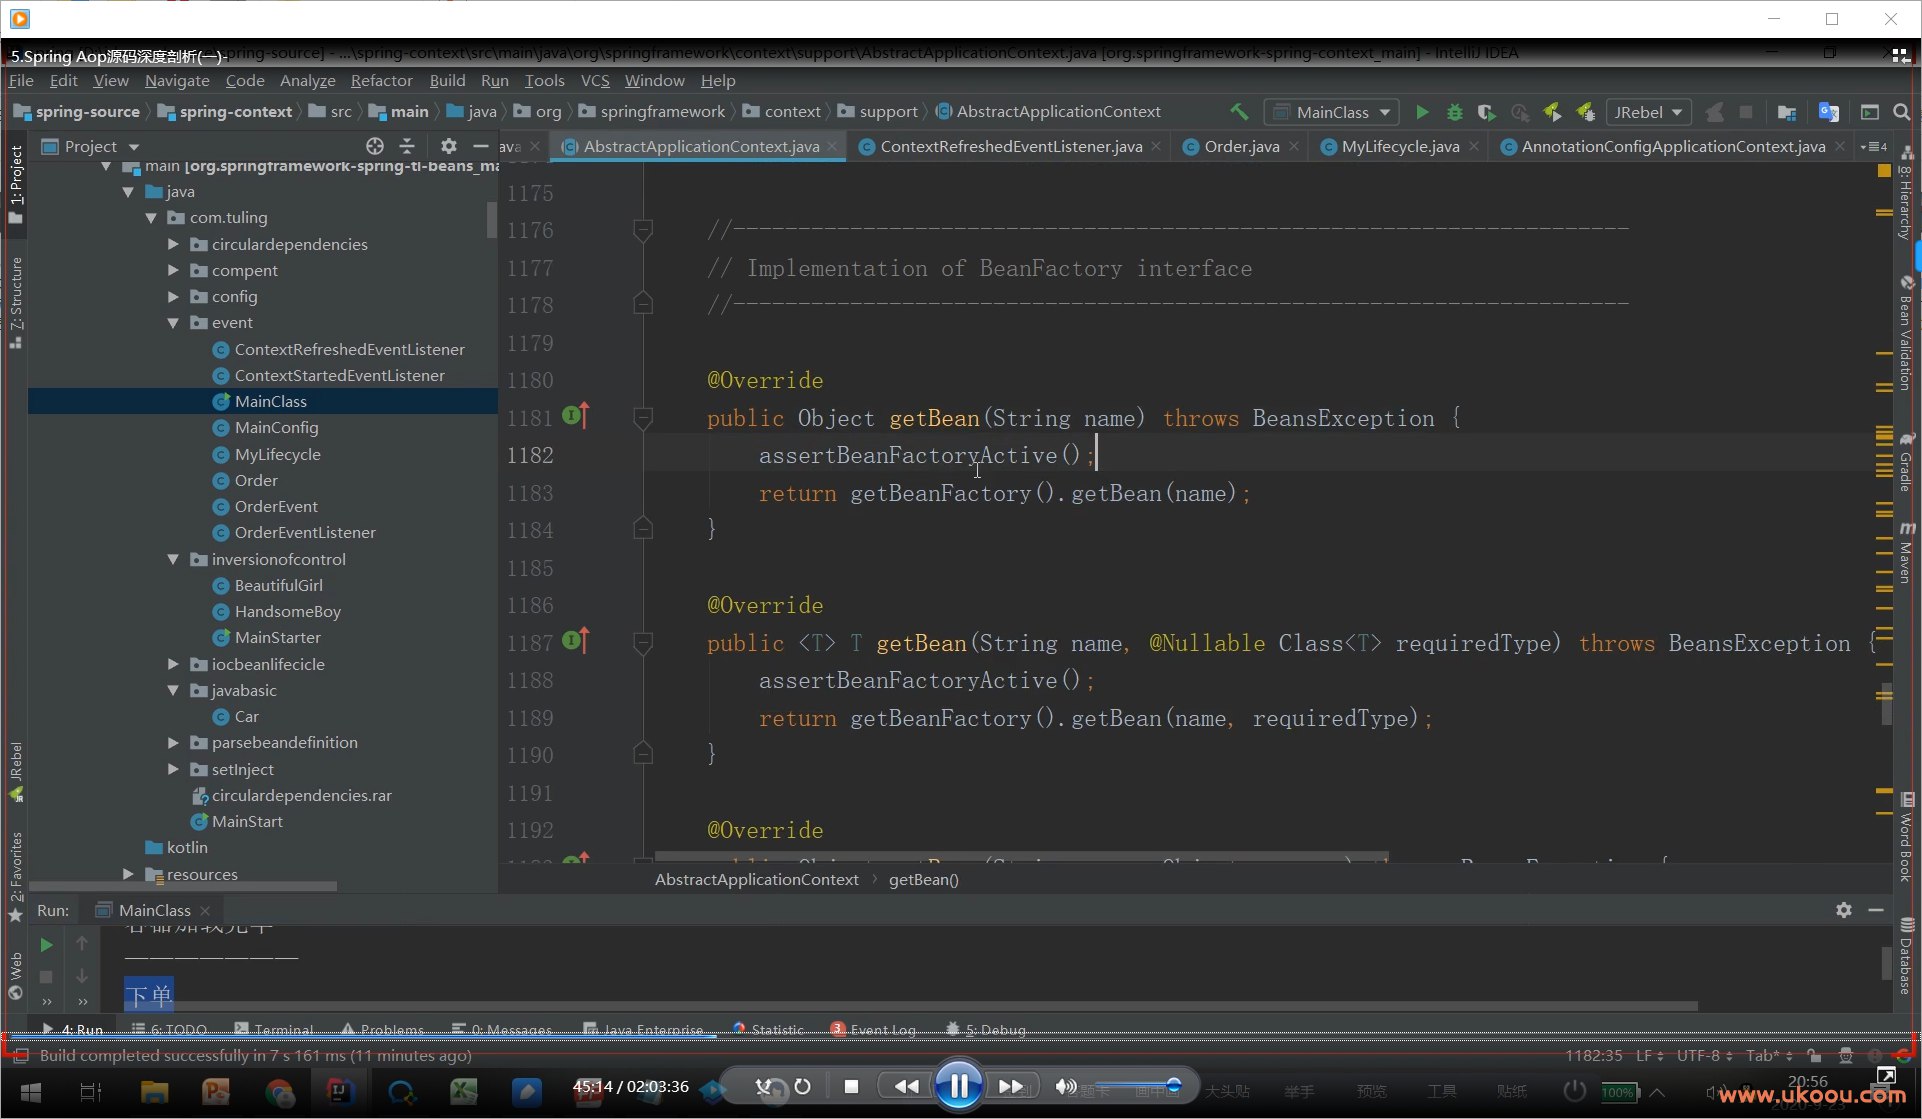Viewport: 1922px width, 1119px height.
Task: Expand the circulardependencies folder
Action: coord(173,244)
